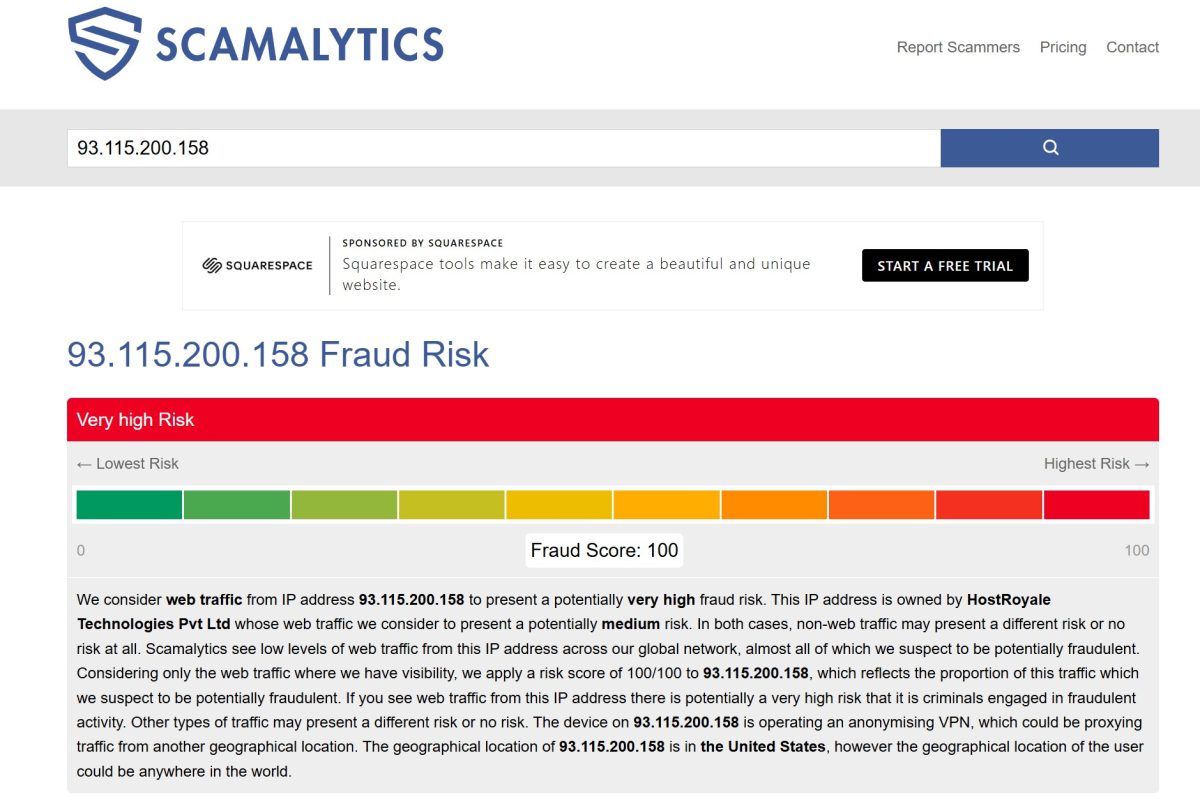
Task: Click the red highest-risk segment of the gradient
Action: [1097, 505]
